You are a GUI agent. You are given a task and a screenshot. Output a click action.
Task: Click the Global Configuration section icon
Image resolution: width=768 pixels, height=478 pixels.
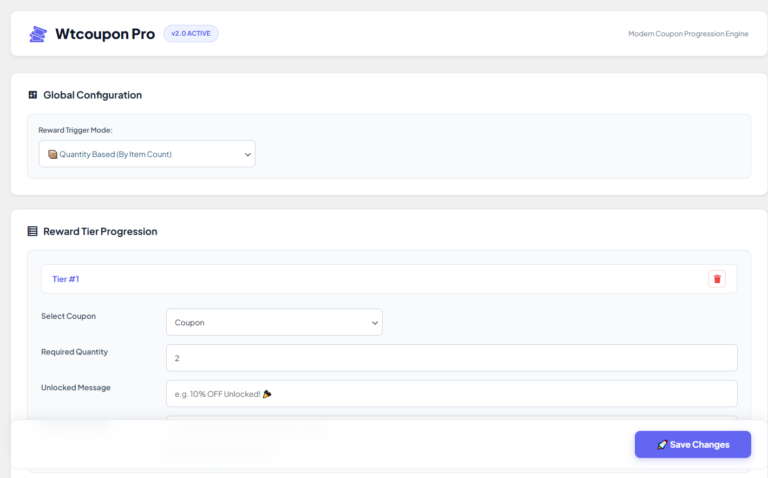point(32,95)
